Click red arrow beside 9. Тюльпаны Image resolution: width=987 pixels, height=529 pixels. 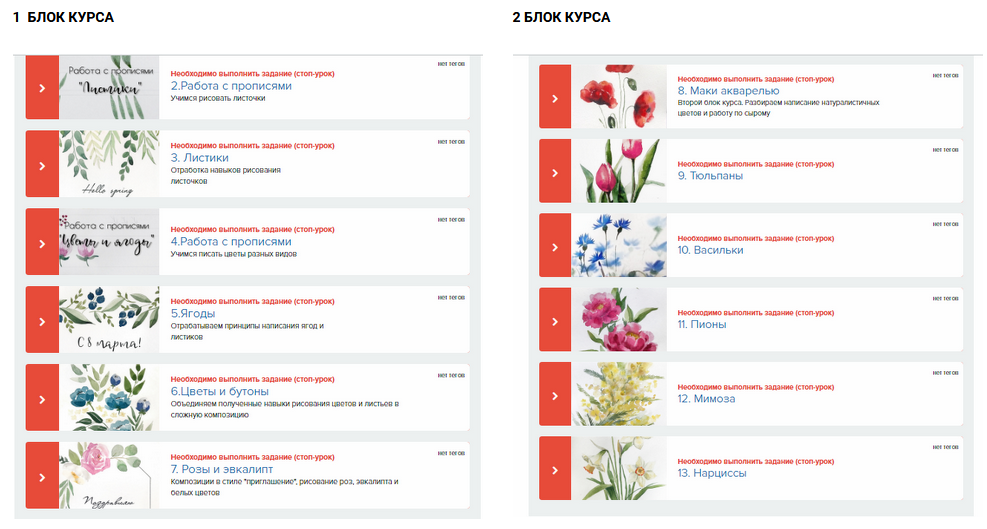pyautogui.click(x=555, y=171)
